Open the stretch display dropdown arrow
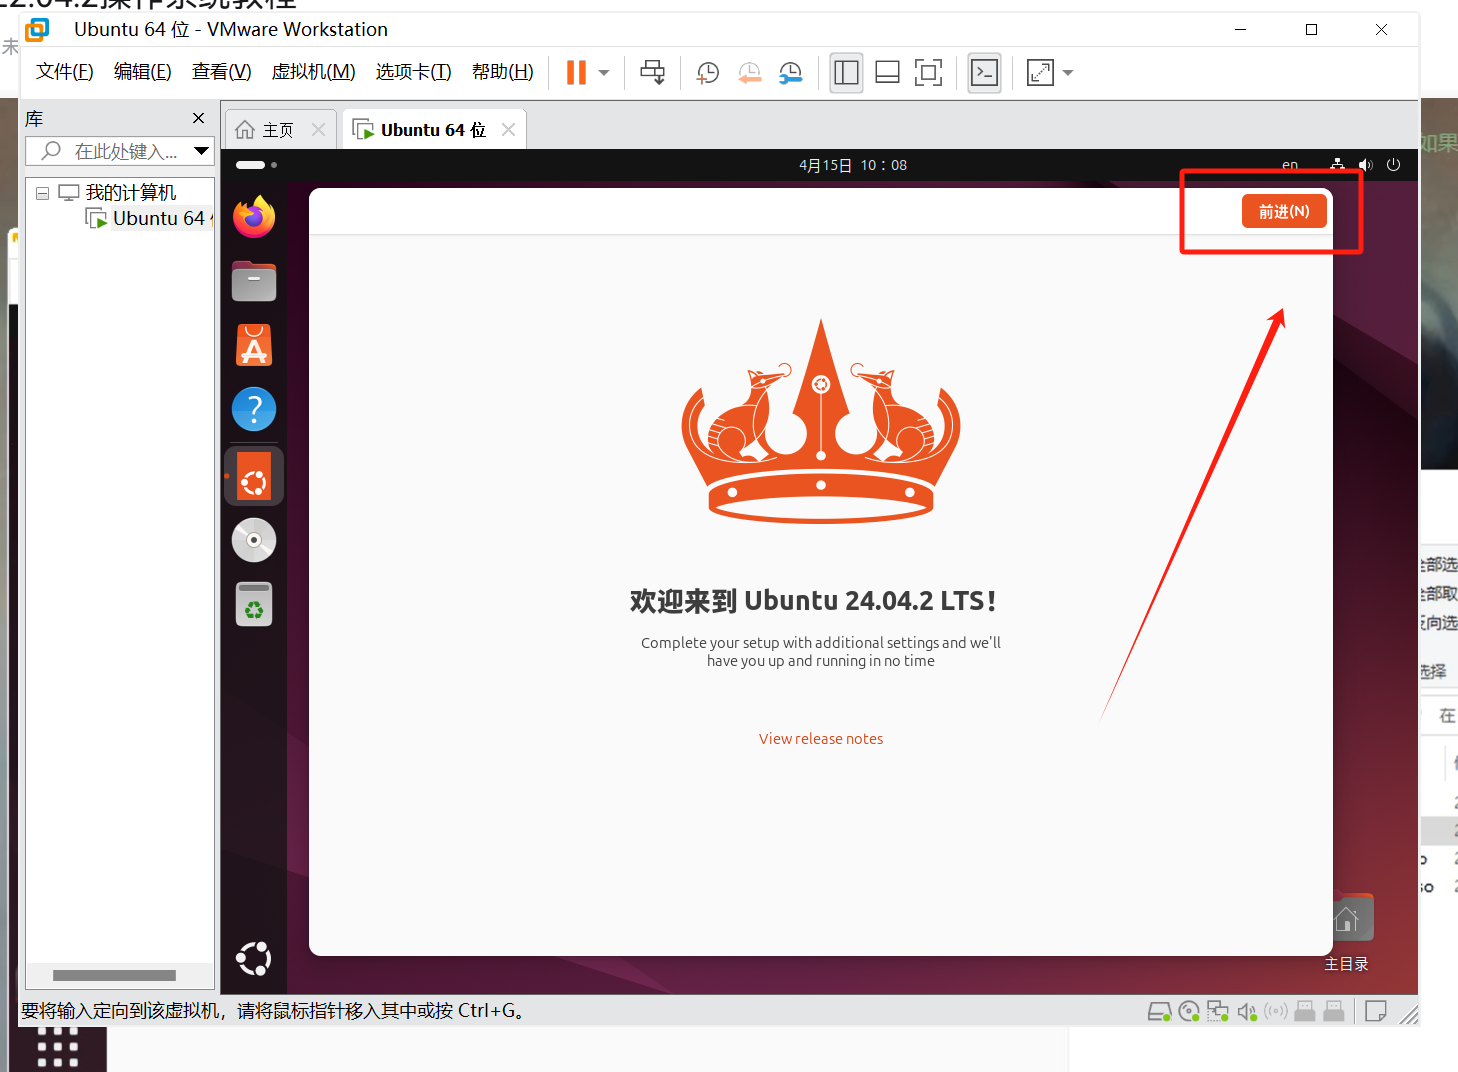The width and height of the screenshot is (1458, 1072). pyautogui.click(x=1068, y=73)
